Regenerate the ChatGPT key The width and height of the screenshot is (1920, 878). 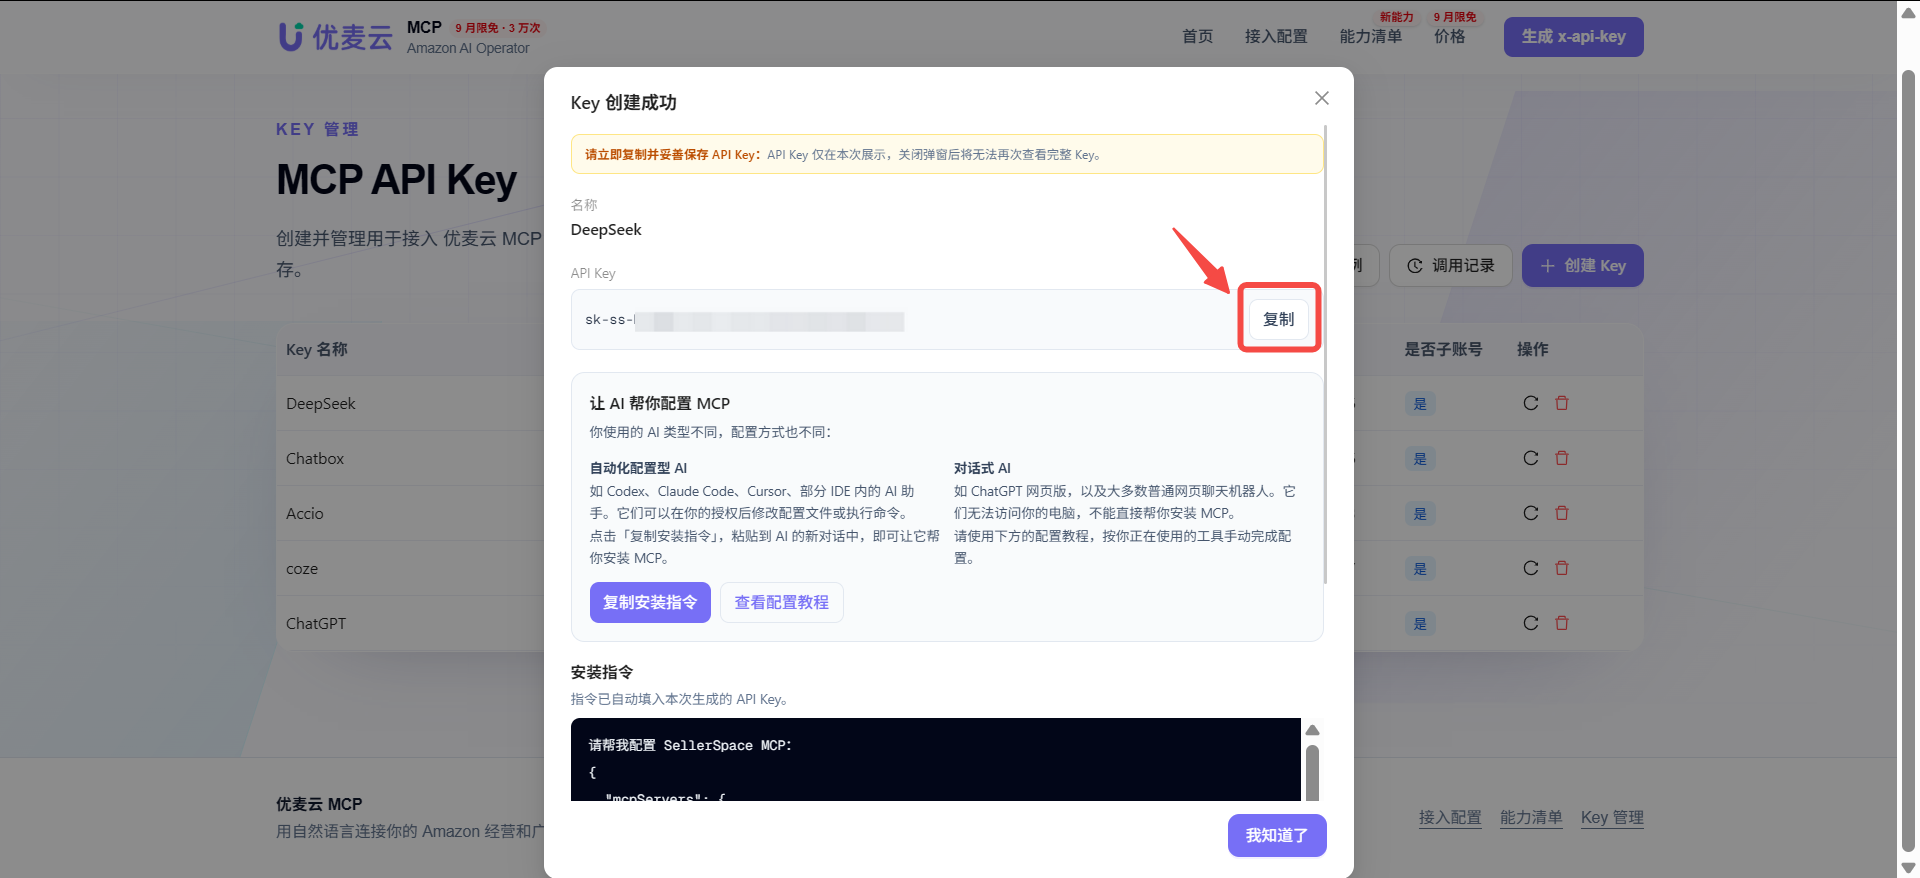tap(1531, 623)
